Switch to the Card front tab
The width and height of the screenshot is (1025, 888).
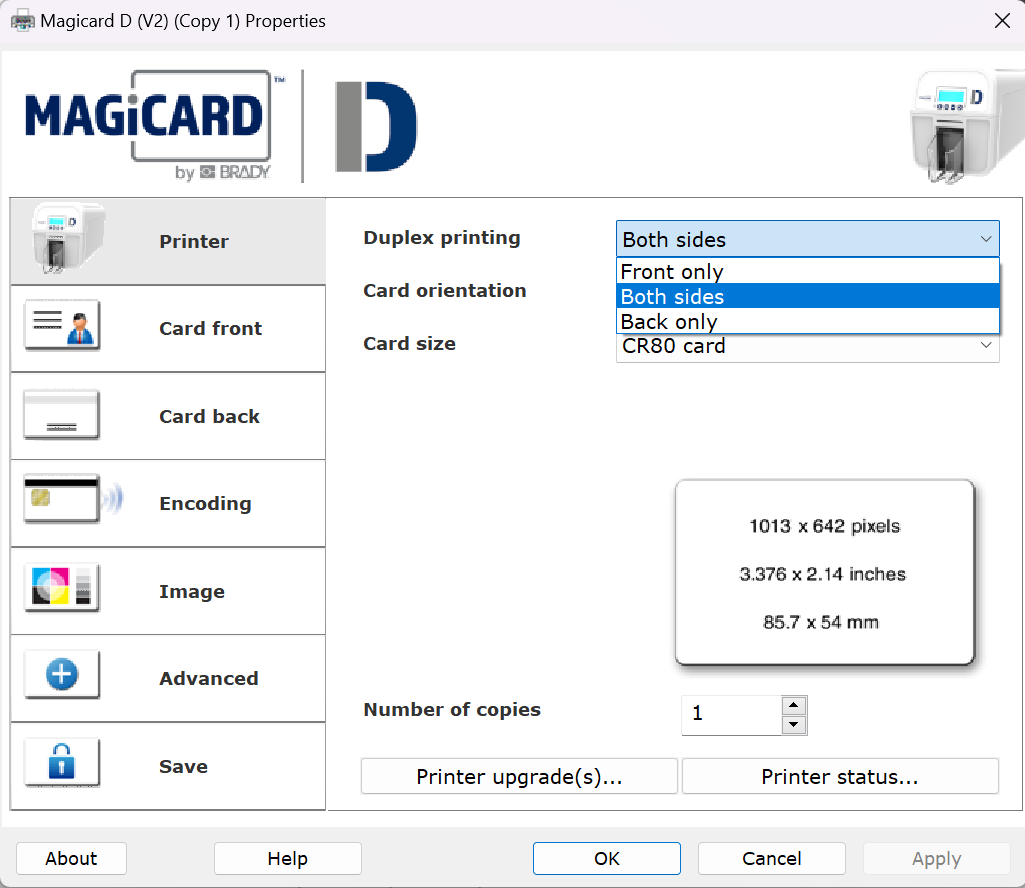tap(168, 328)
